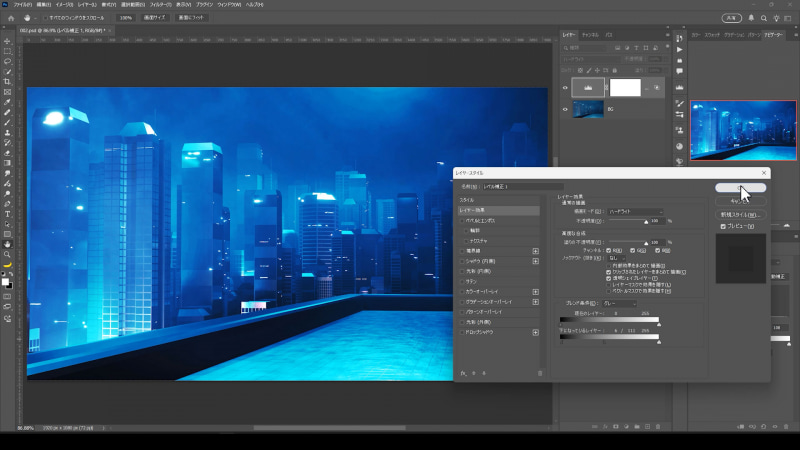Select the Type tool
The width and height of the screenshot is (800, 450).
pyautogui.click(x=7, y=213)
